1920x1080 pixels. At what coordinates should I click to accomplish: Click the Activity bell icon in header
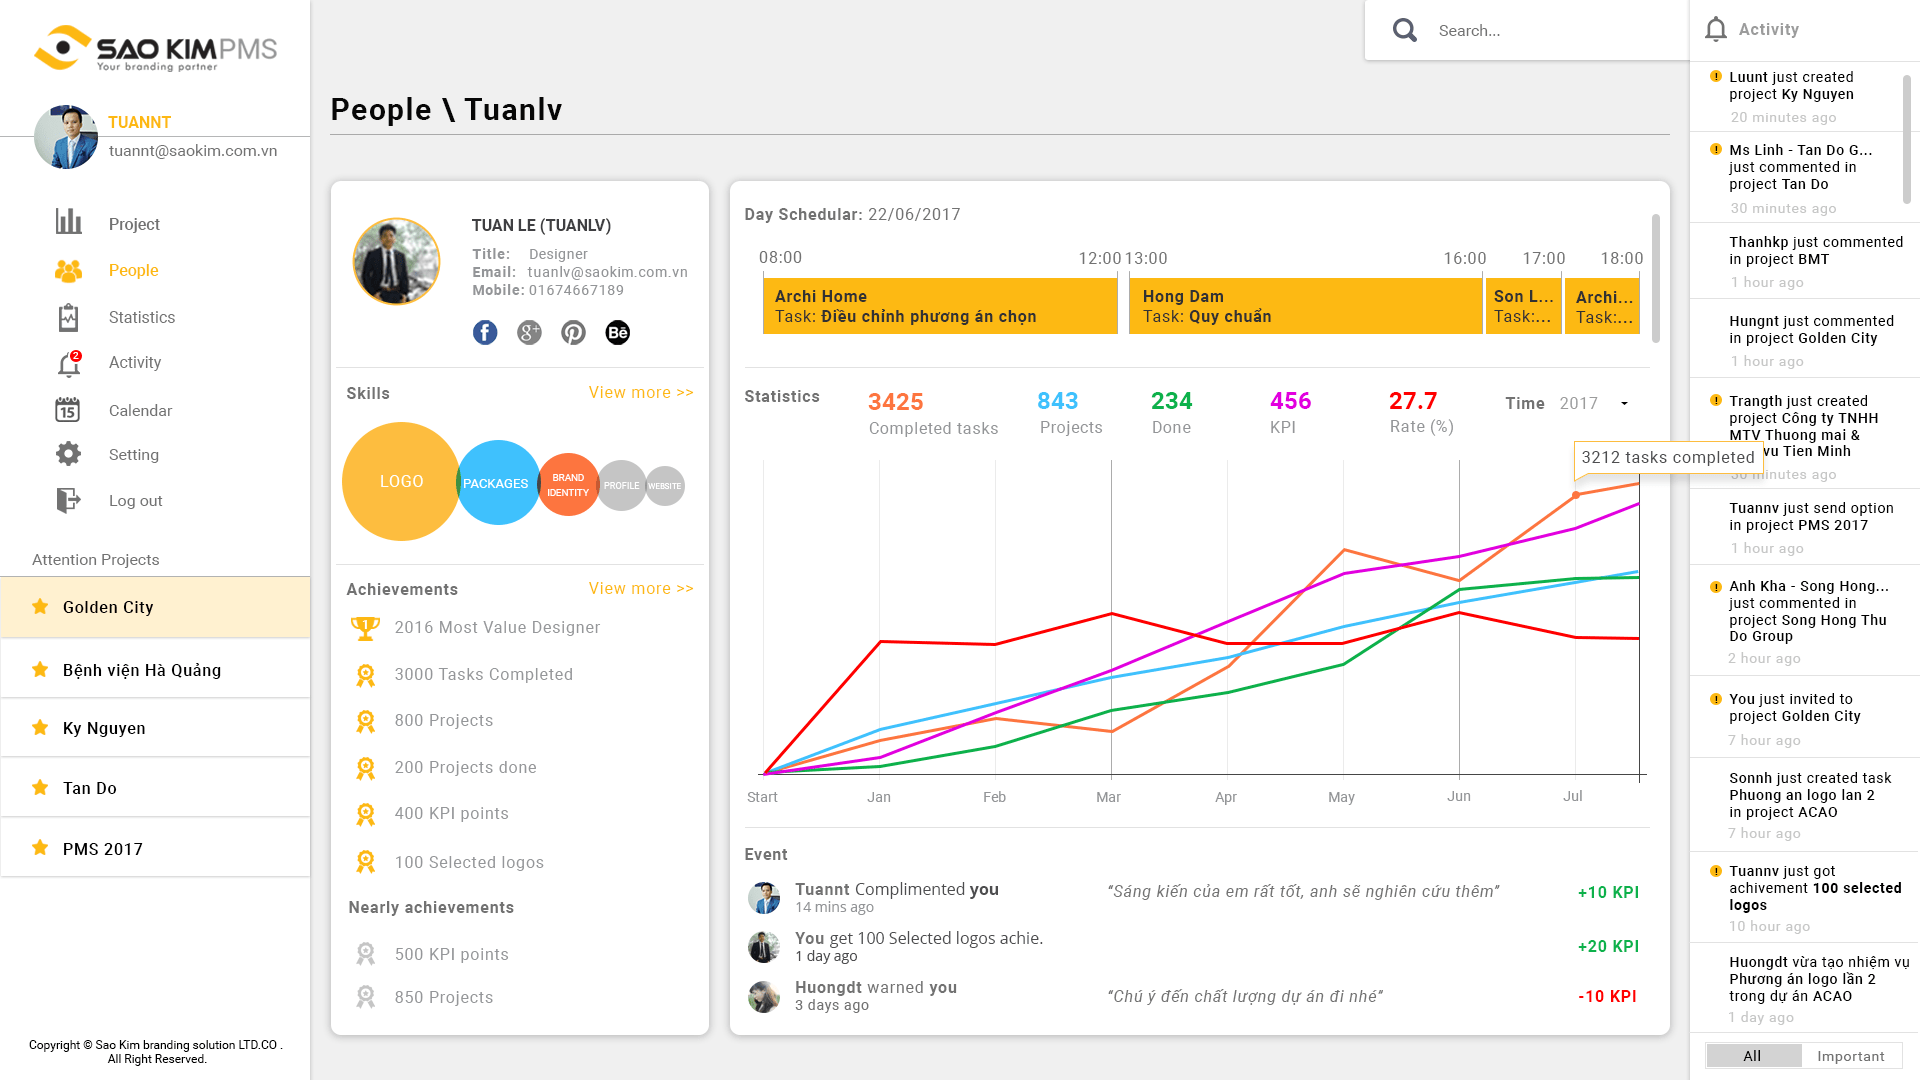[1716, 30]
